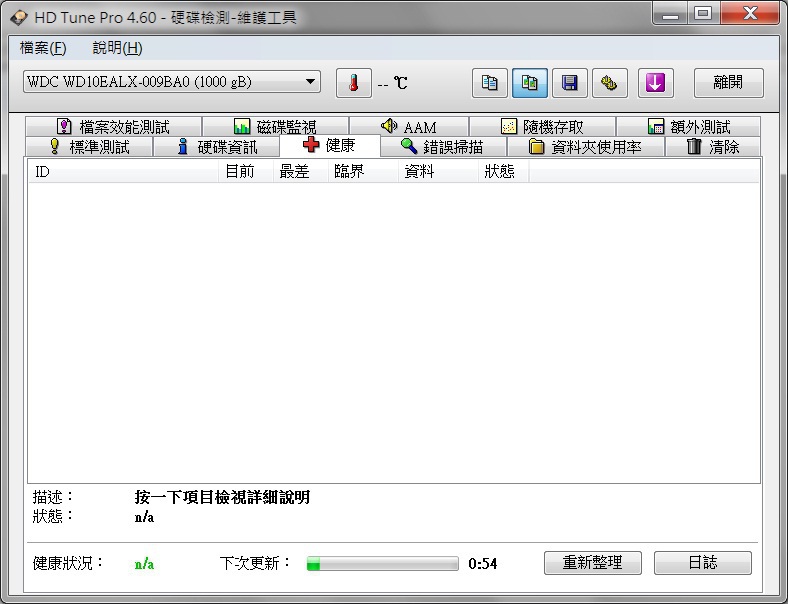The height and width of the screenshot is (604, 788).
Task: Click the HD Tune Pro title bar icon
Action: click(x=19, y=17)
